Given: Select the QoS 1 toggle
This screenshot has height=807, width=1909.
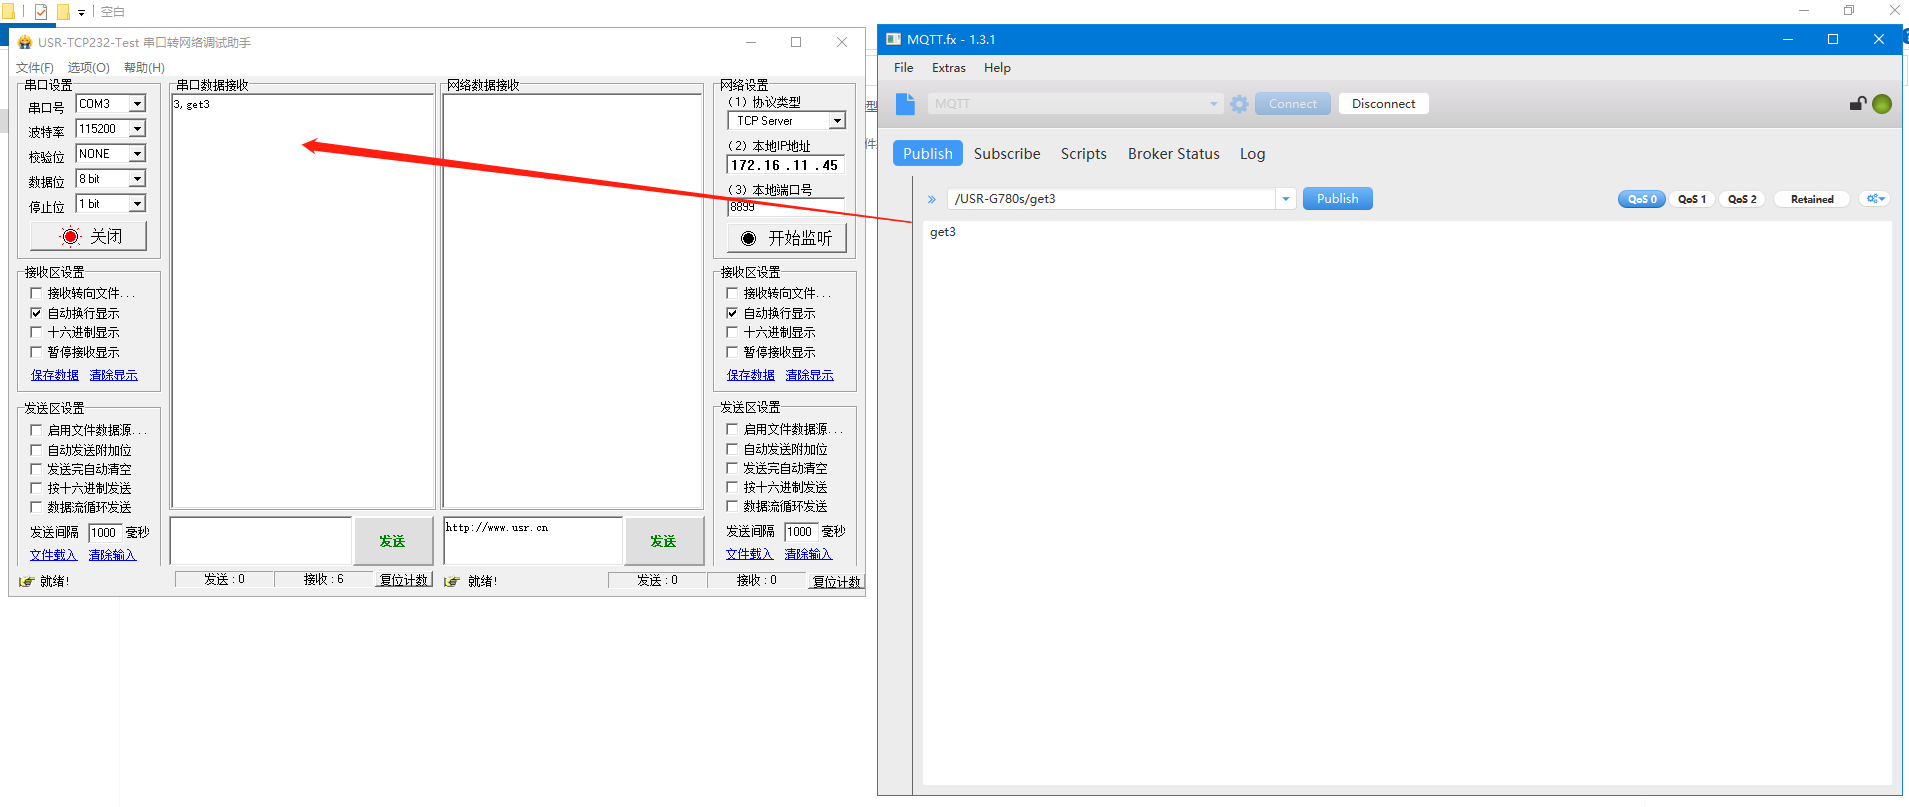Looking at the screenshot, I should [1692, 199].
